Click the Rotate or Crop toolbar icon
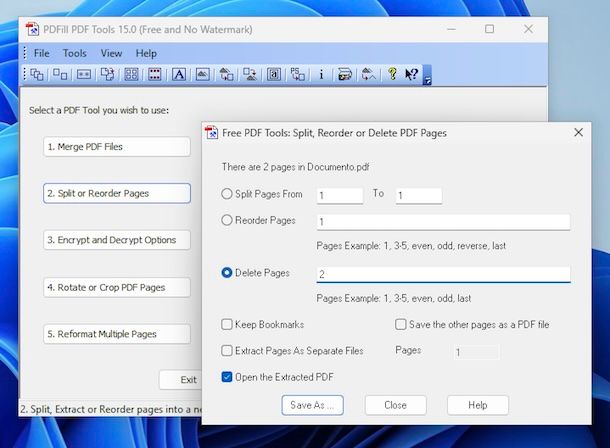Viewport: 610px width, 448px height. click(x=107, y=74)
